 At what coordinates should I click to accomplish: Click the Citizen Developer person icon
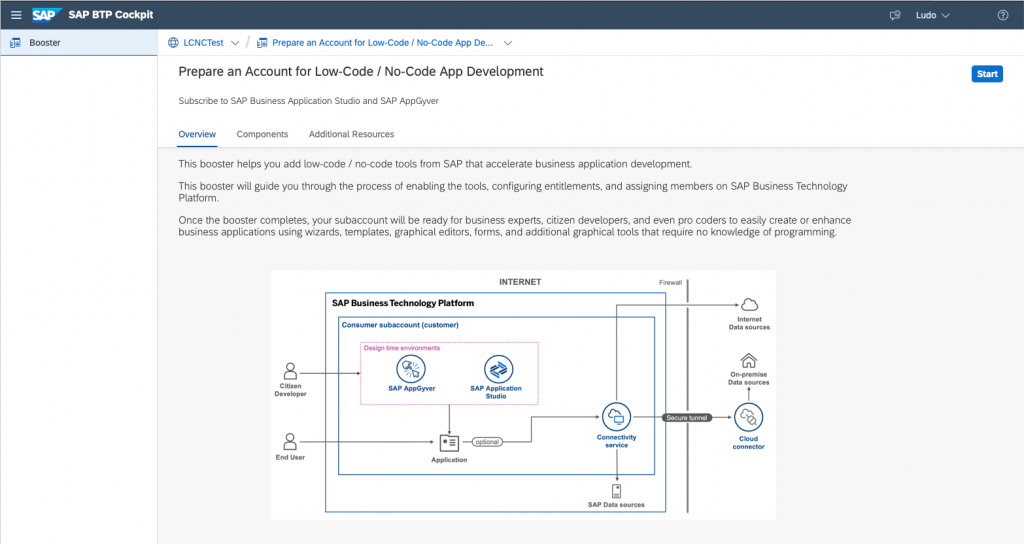290,371
